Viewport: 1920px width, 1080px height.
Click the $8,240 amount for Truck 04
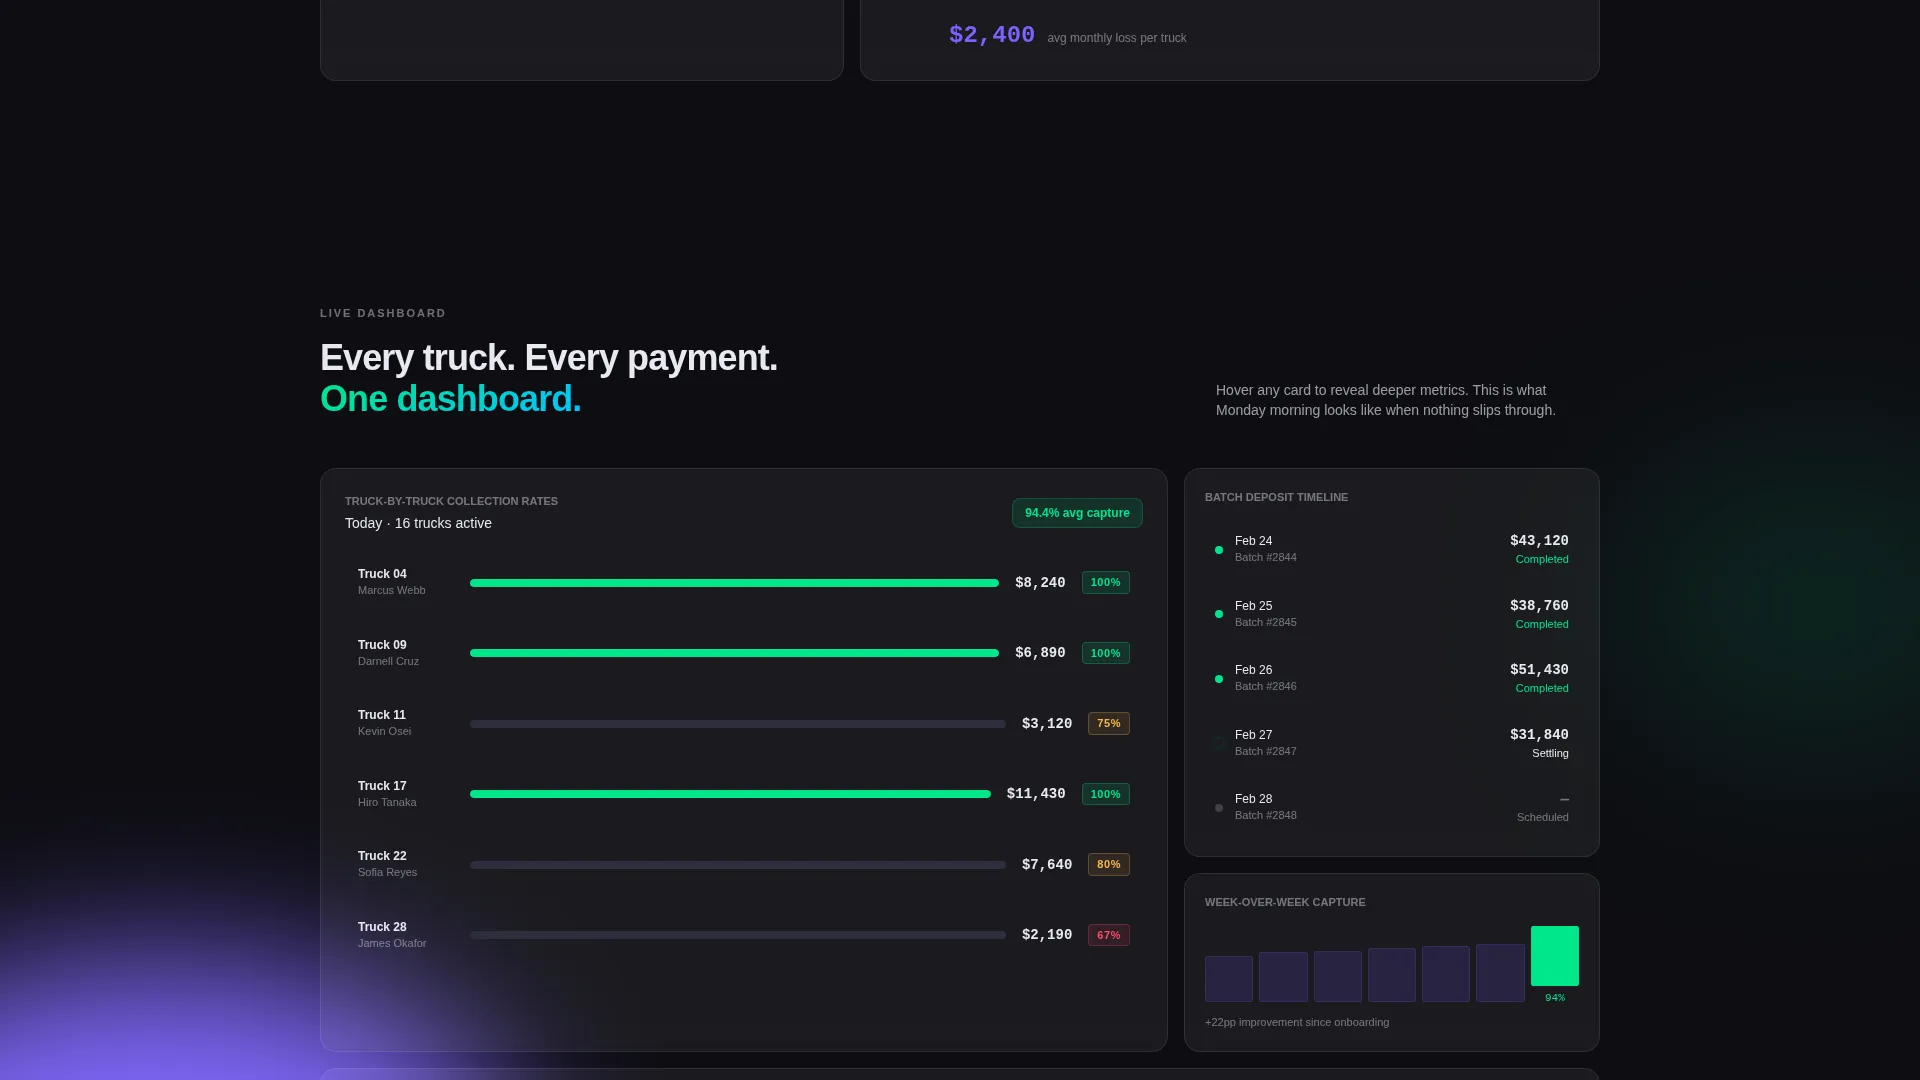coord(1040,583)
